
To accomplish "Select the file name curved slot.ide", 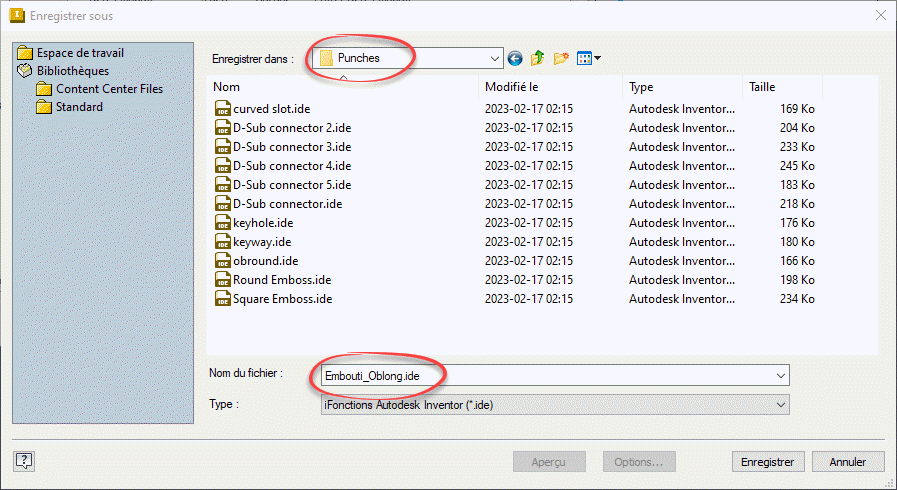I will coord(272,109).
